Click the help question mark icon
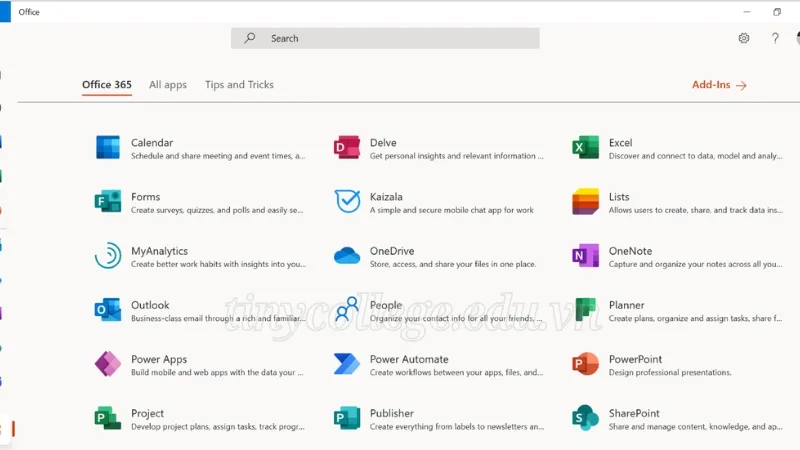 775,38
